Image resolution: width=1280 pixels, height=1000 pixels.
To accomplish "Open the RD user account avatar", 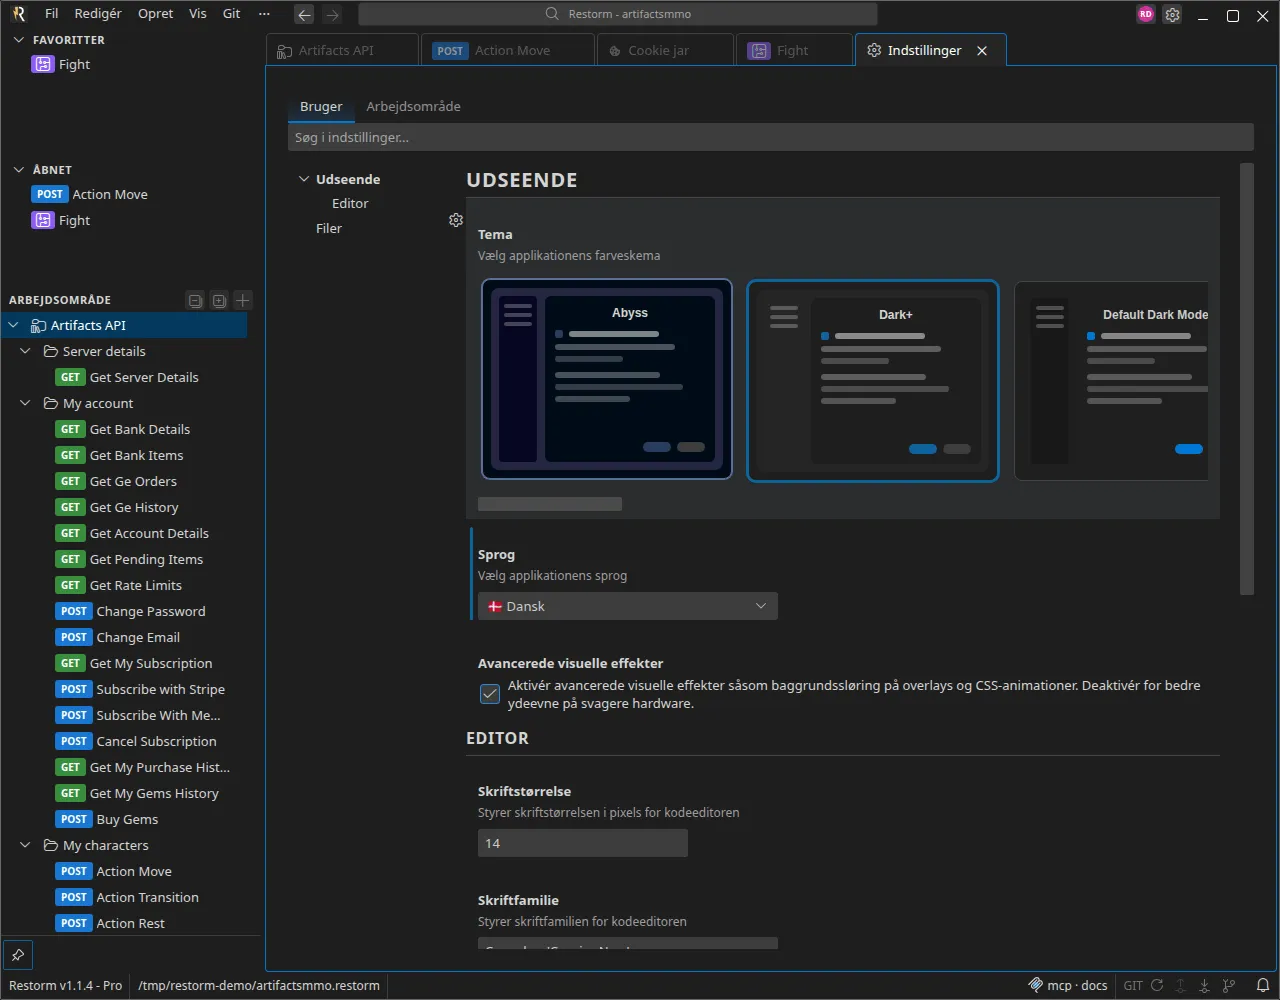I will coord(1146,14).
